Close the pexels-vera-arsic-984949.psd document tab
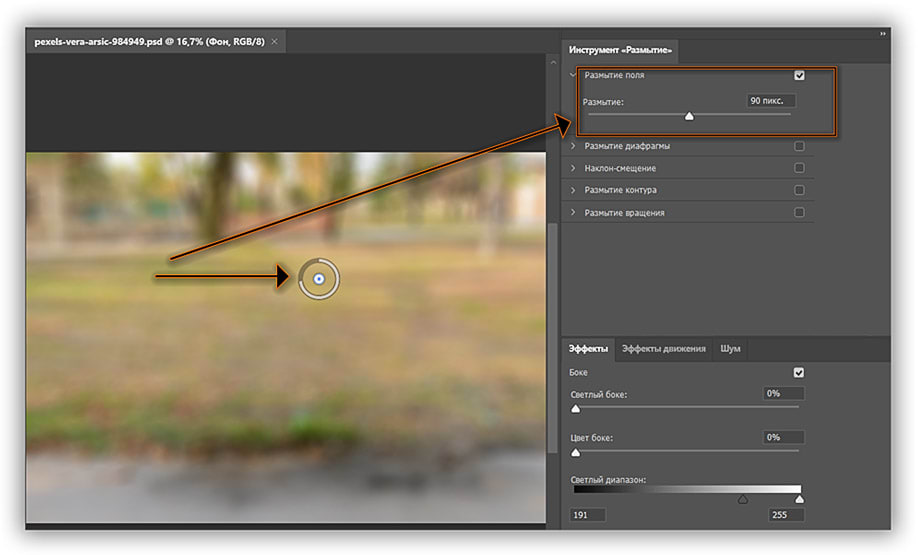Image resolution: width=918 pixels, height=555 pixels. (275, 42)
